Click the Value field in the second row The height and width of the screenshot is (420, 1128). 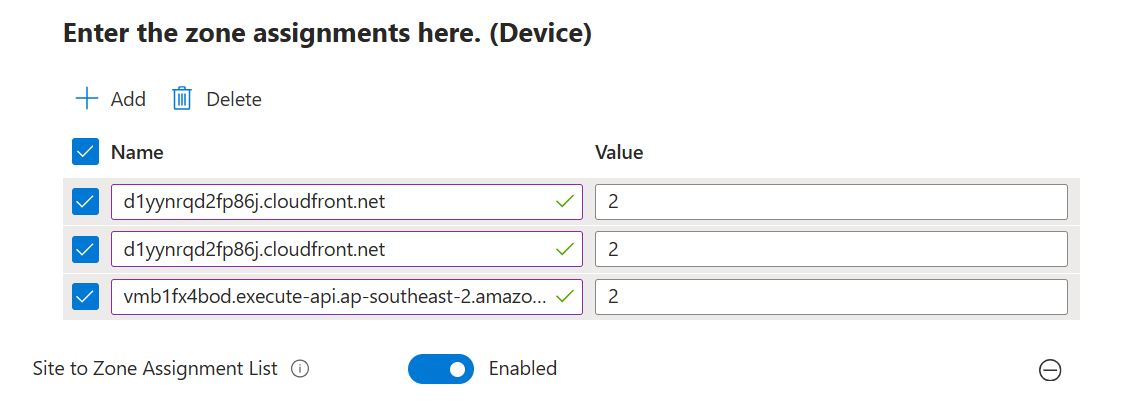point(830,249)
